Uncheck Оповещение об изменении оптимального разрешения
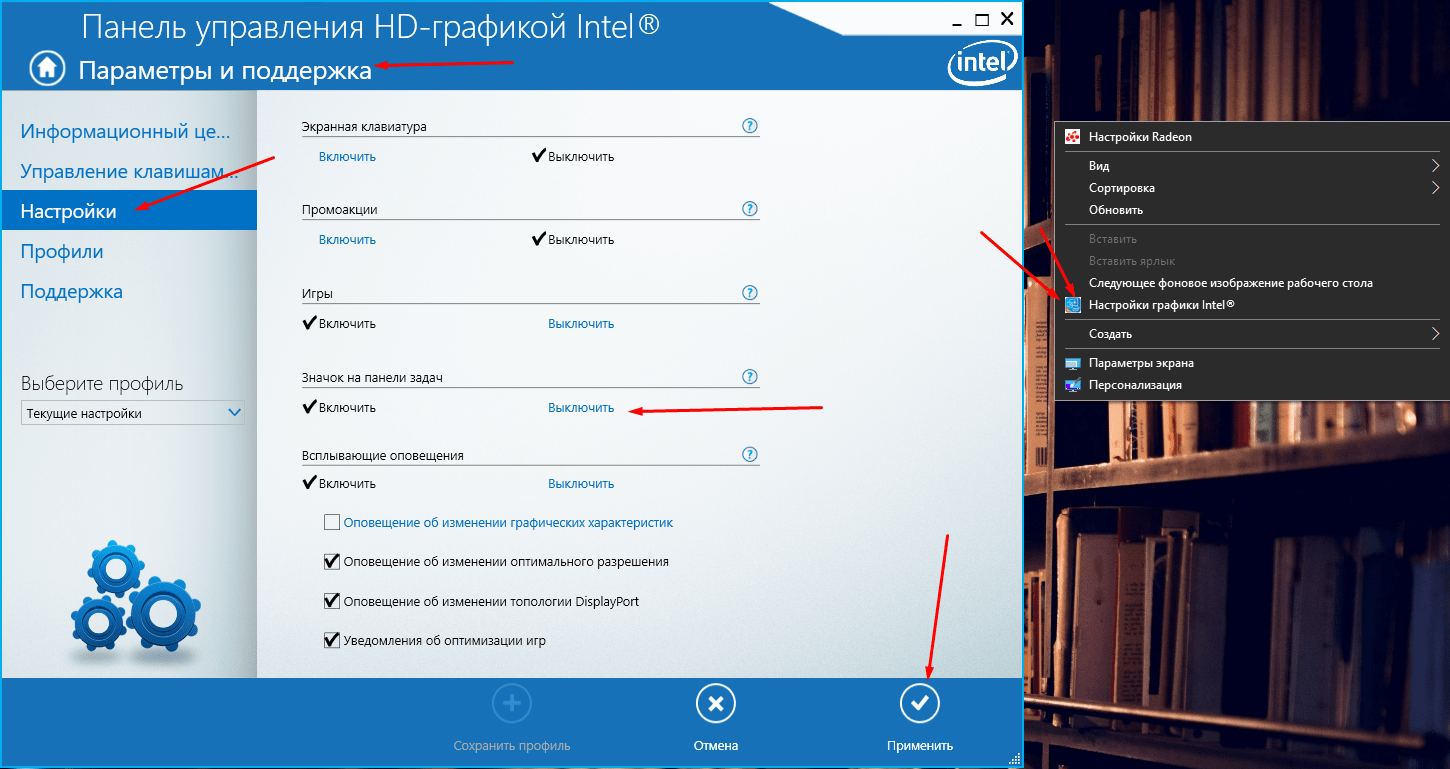Viewport: 1450px width, 769px height. click(x=332, y=561)
